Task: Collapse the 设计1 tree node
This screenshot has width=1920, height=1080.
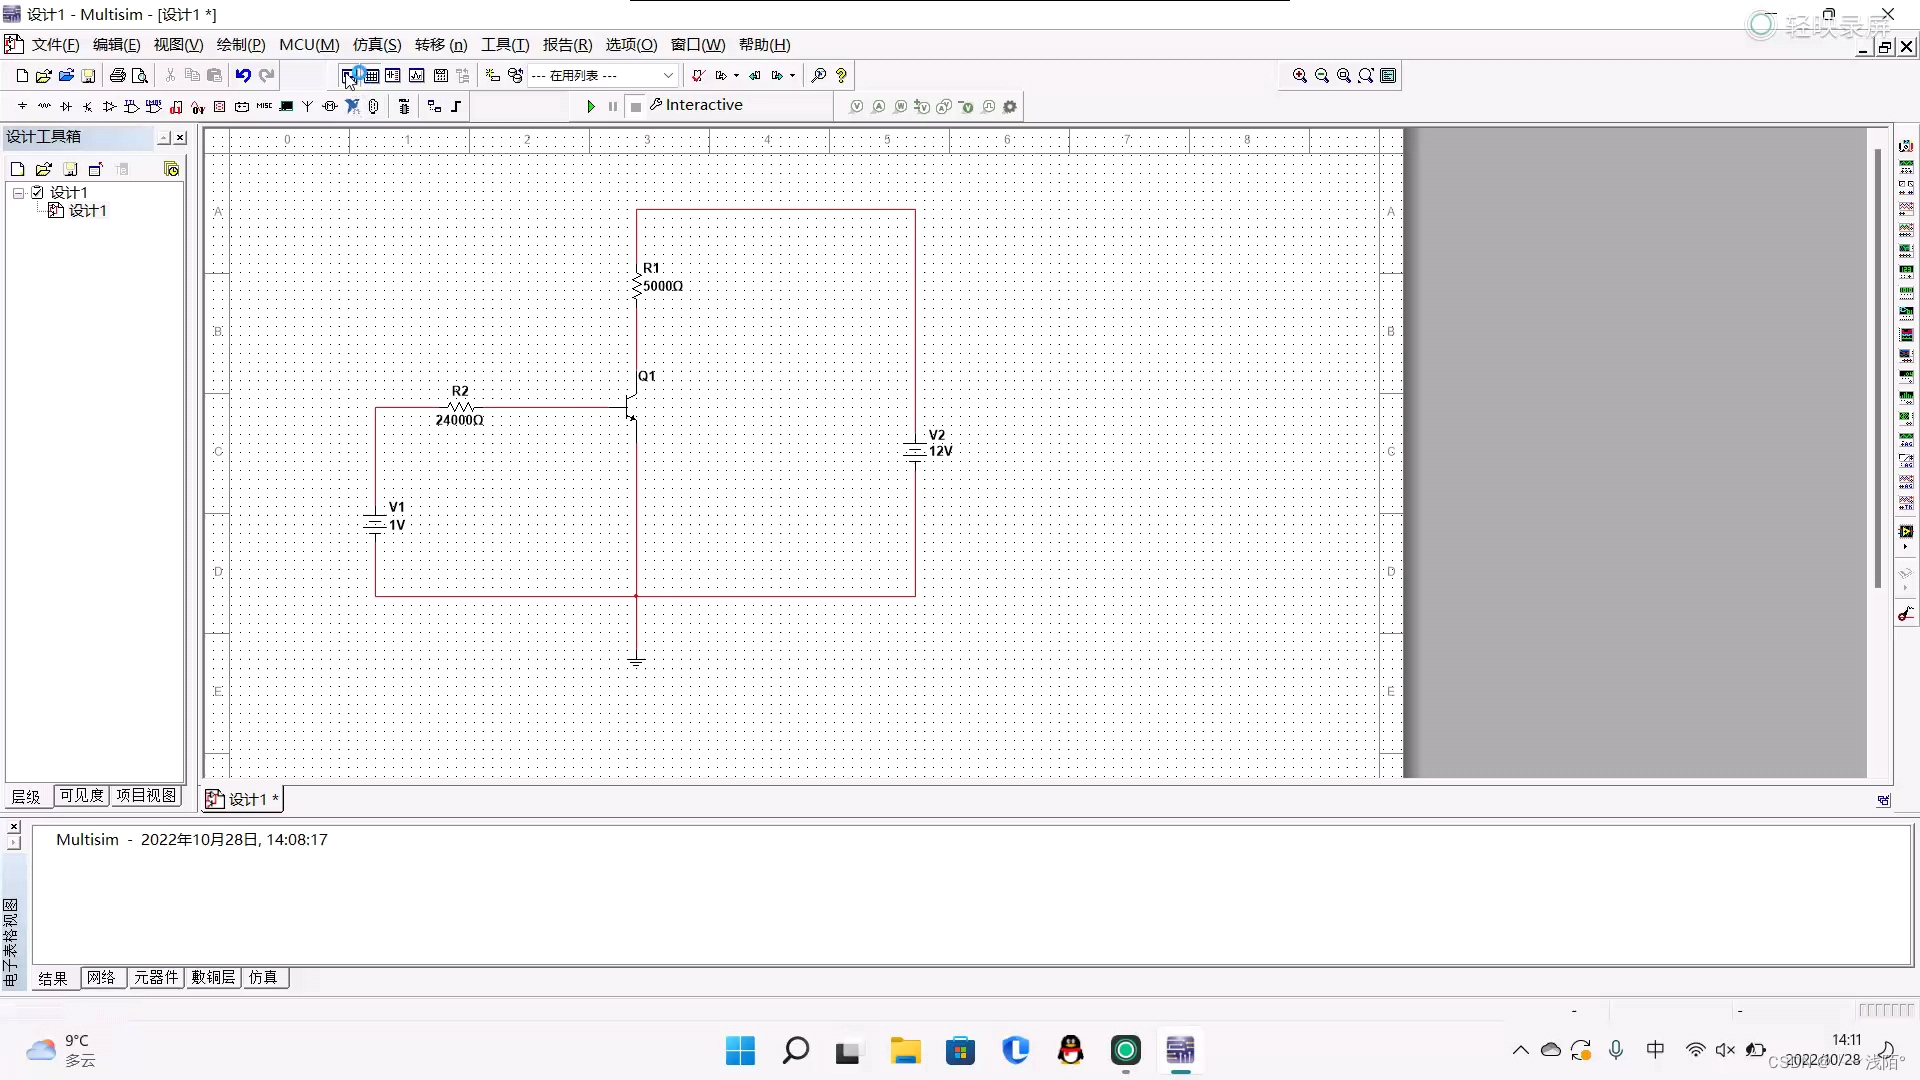Action: pyautogui.click(x=18, y=192)
